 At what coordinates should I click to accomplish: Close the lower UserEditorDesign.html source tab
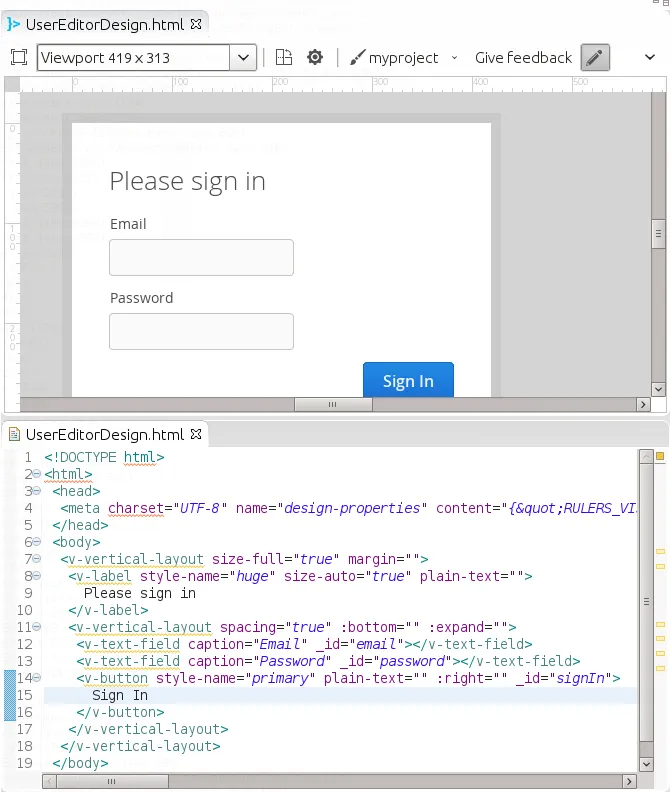point(196,435)
